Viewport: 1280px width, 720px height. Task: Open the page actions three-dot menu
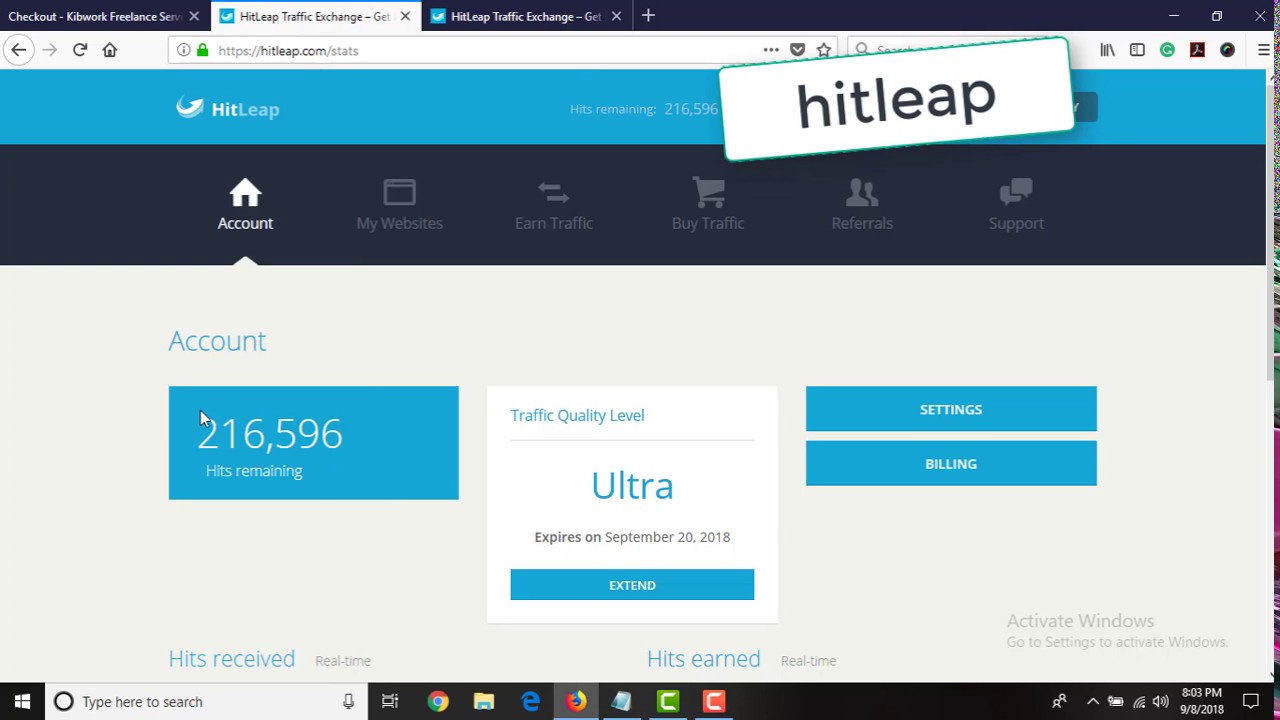point(771,50)
